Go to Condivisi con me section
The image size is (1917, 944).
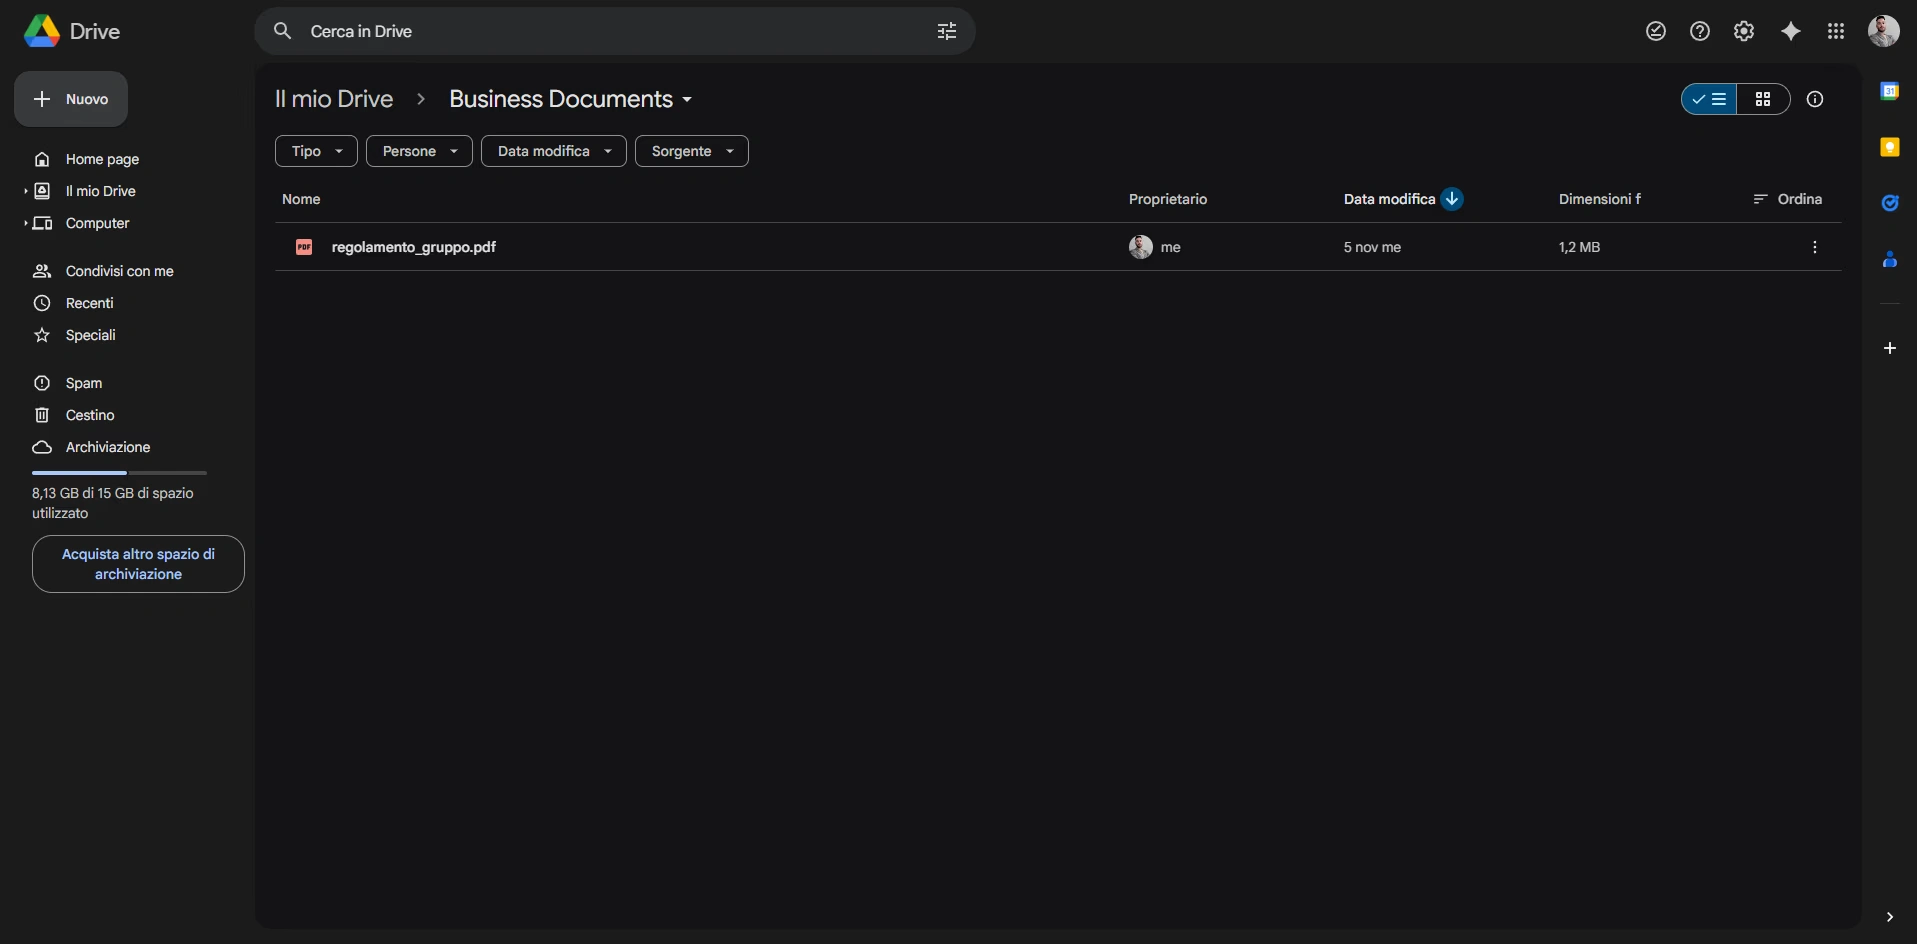(117, 271)
